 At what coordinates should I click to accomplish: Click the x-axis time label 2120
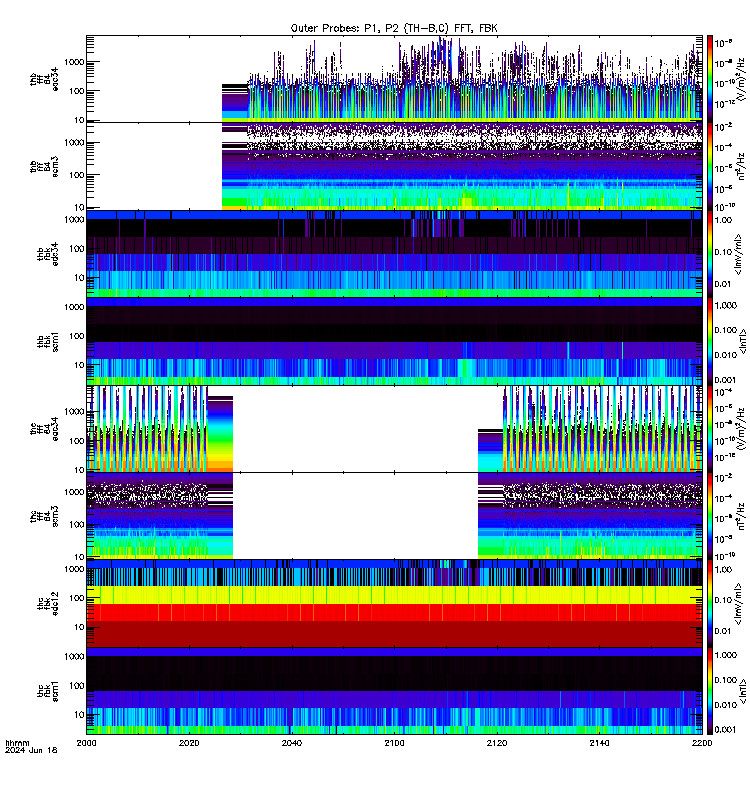pyautogui.click(x=497, y=743)
